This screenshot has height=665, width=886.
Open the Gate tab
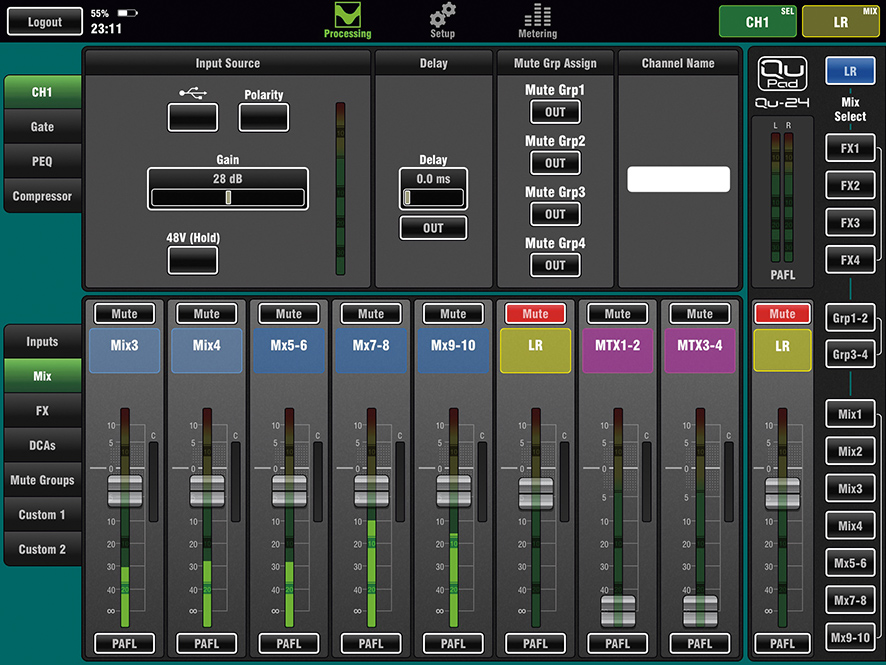click(42, 127)
